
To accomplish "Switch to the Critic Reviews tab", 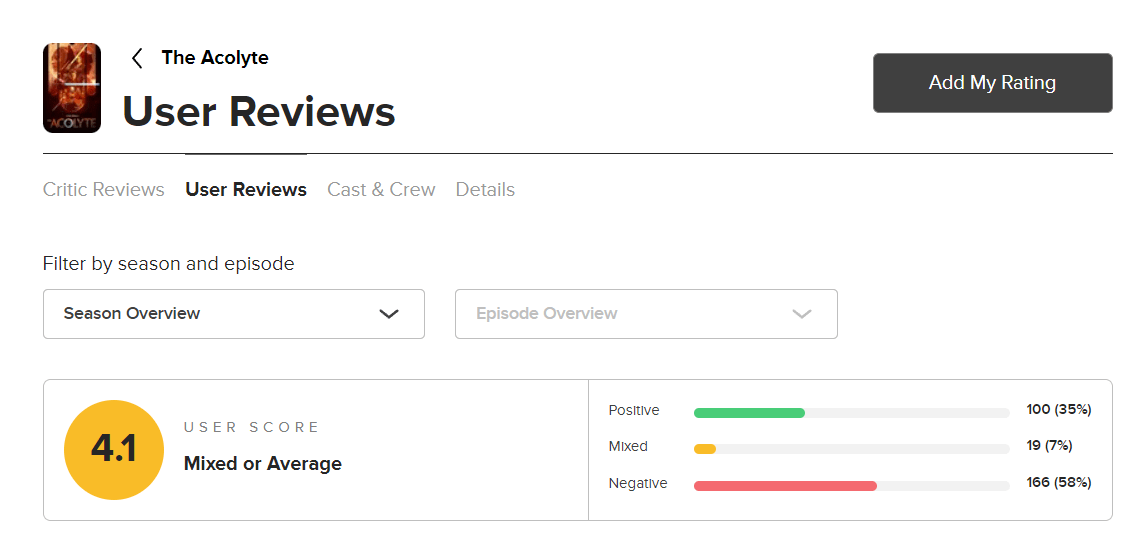I will point(103,190).
